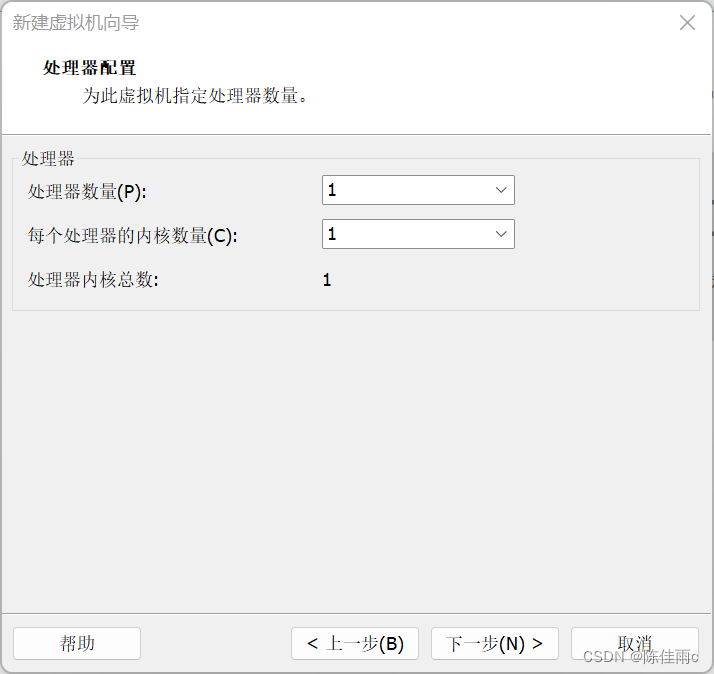Cancel the wizard with 取消

(x=635, y=643)
